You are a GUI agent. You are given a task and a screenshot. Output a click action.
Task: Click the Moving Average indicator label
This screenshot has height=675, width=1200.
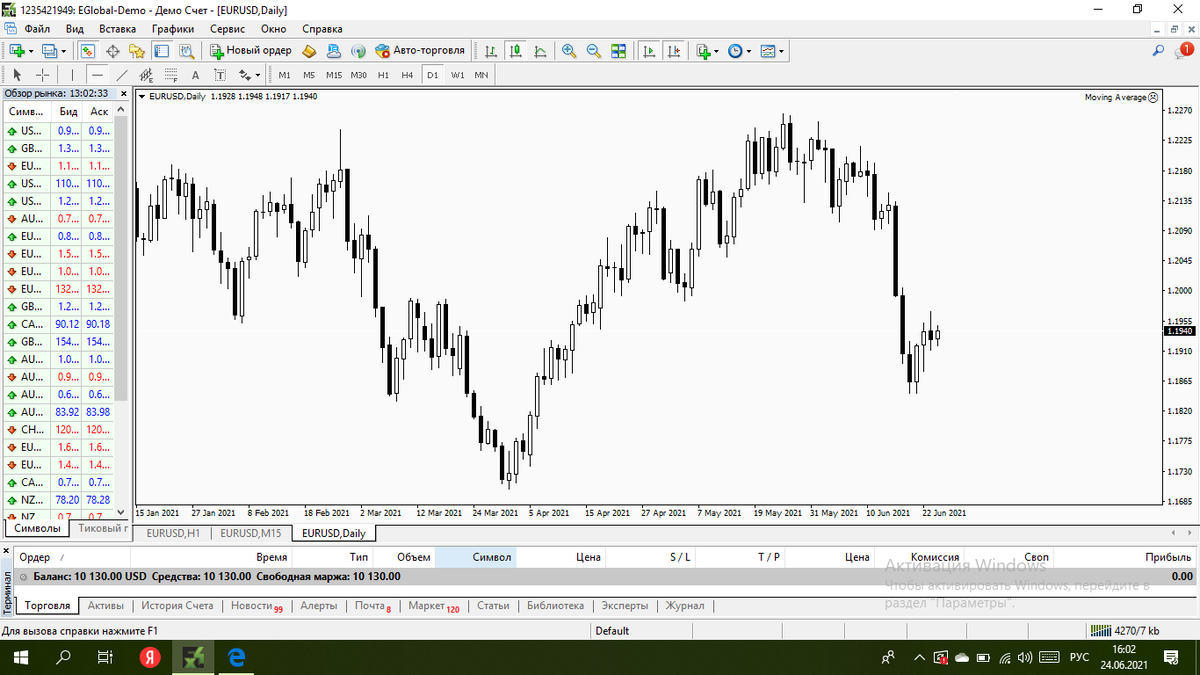tap(1115, 97)
